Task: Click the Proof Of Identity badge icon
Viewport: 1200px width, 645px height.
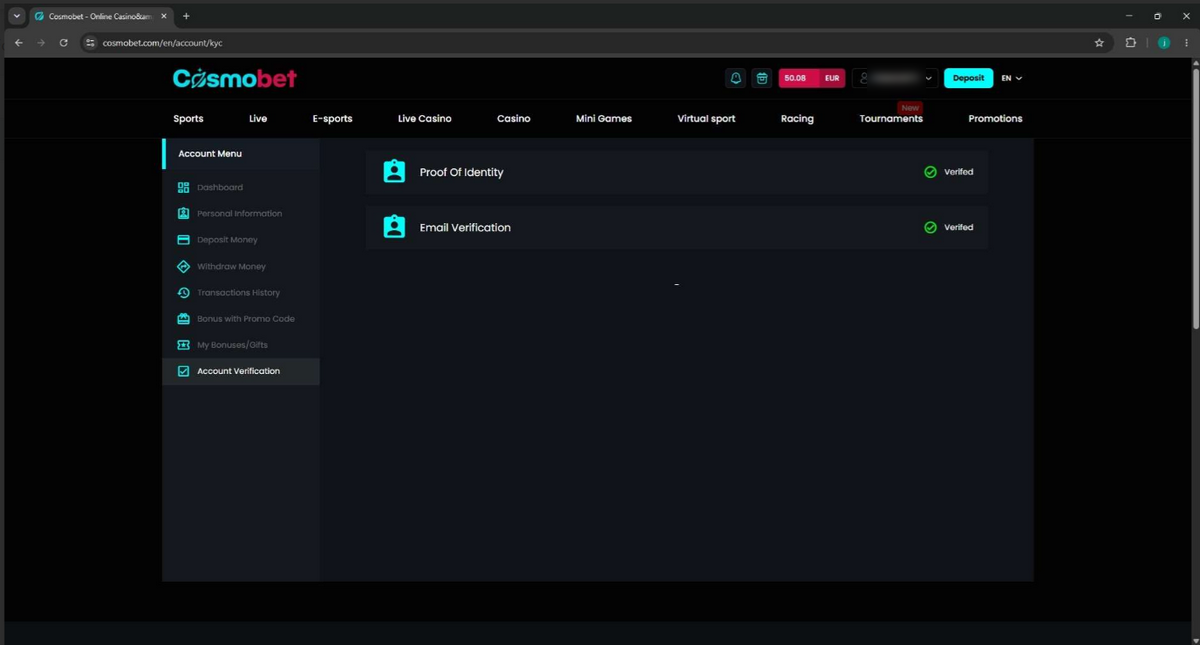Action: (x=395, y=172)
